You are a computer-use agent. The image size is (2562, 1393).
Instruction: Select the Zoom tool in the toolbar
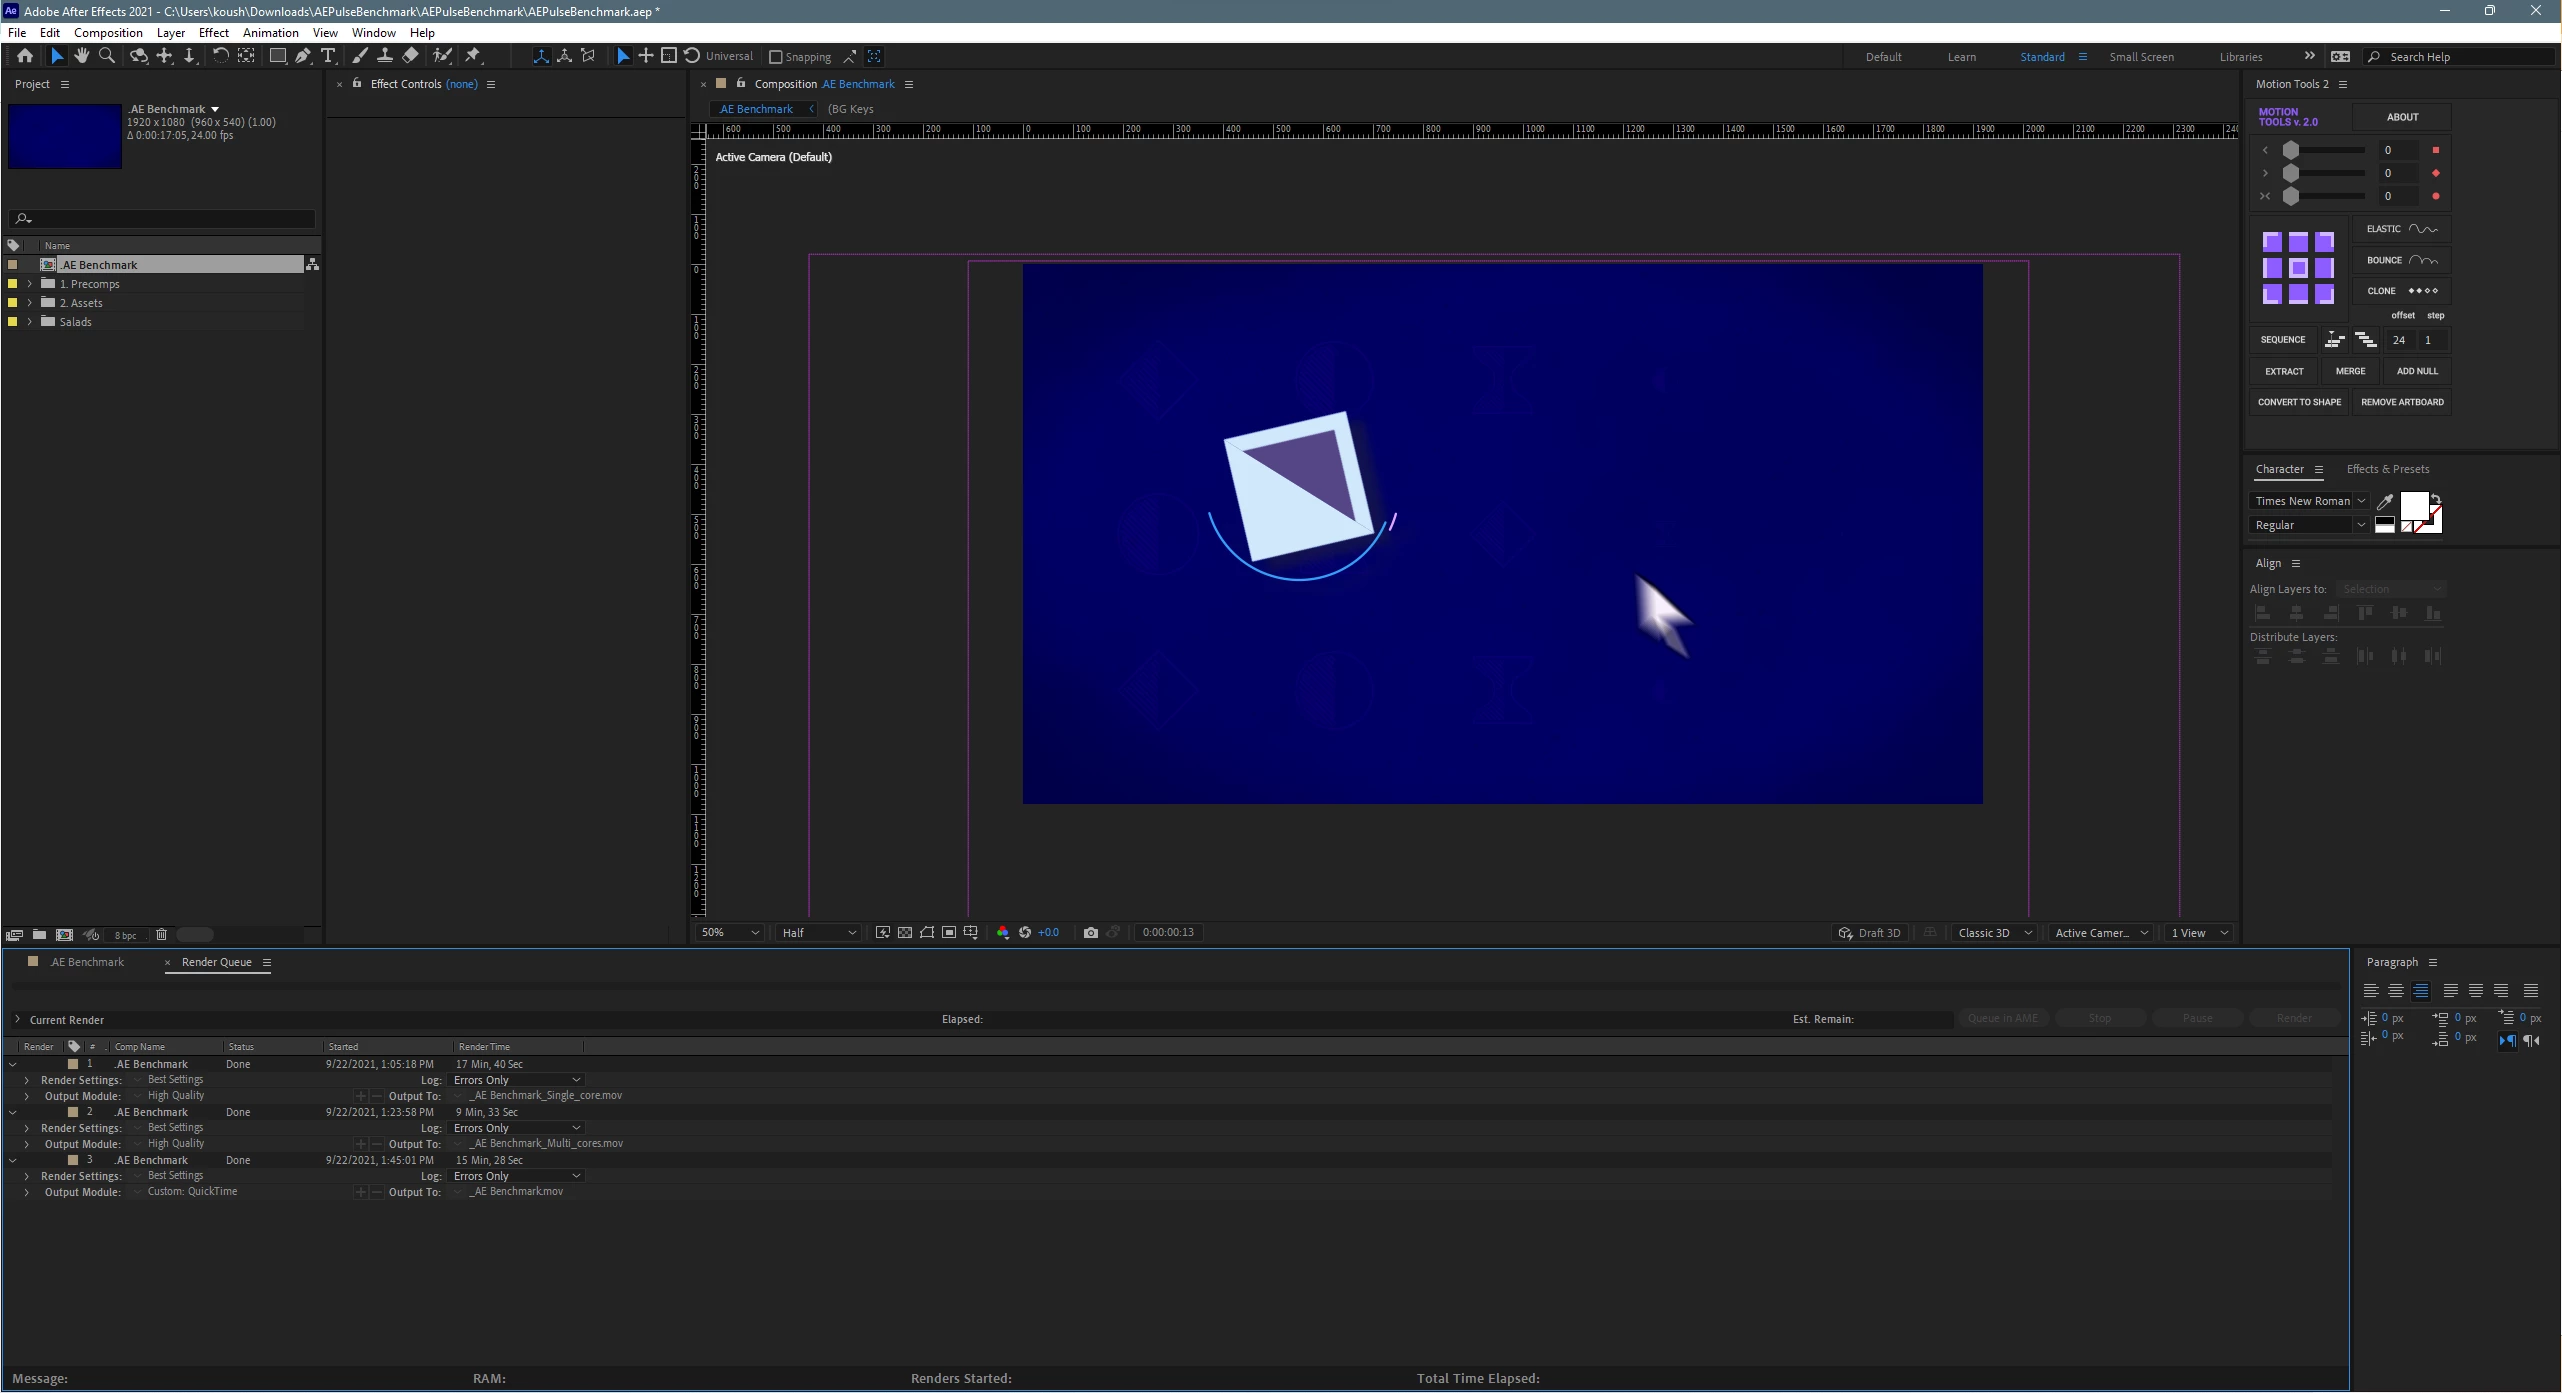coord(107,56)
